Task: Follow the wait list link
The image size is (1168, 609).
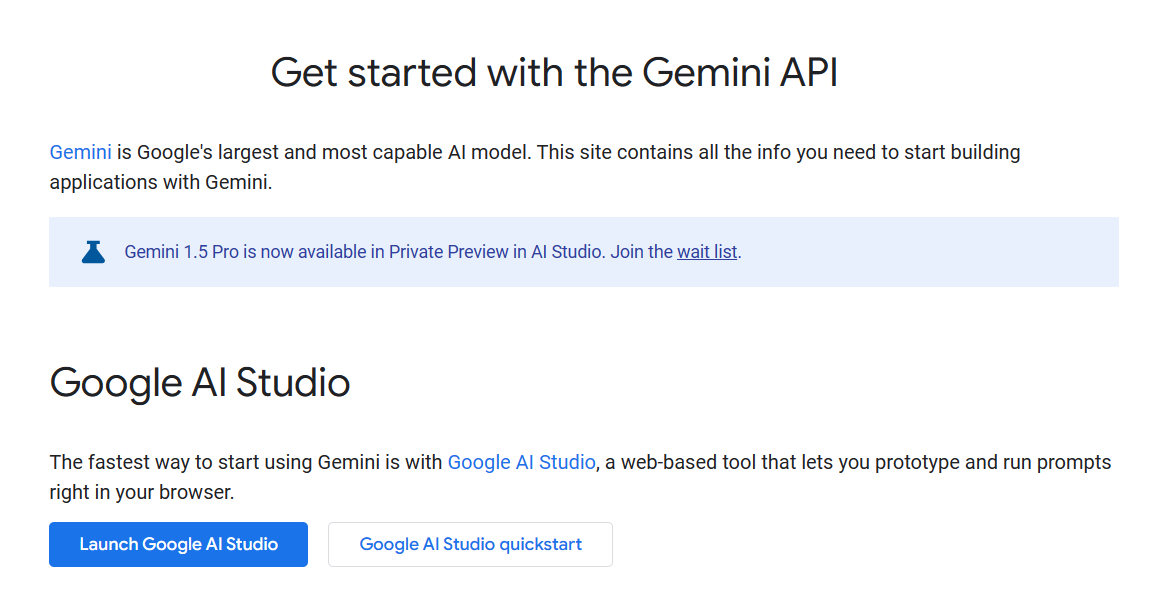Action: click(x=706, y=252)
